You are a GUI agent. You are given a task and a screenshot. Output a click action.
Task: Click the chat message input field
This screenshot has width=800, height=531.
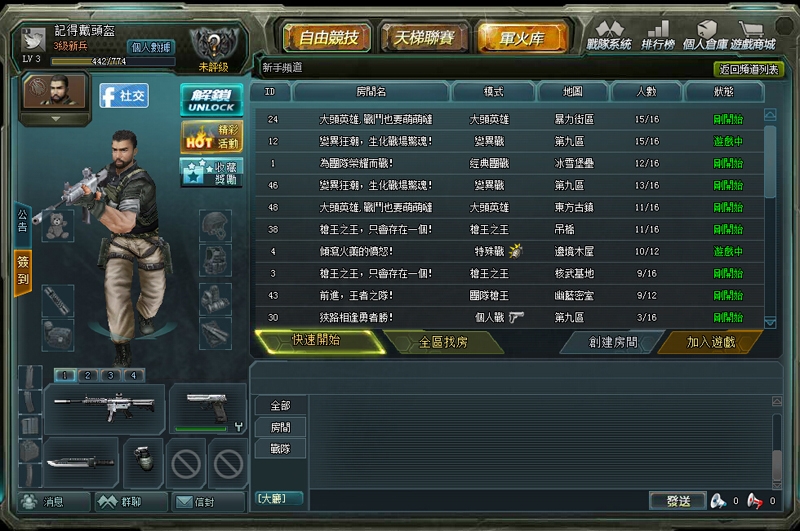click(478, 500)
